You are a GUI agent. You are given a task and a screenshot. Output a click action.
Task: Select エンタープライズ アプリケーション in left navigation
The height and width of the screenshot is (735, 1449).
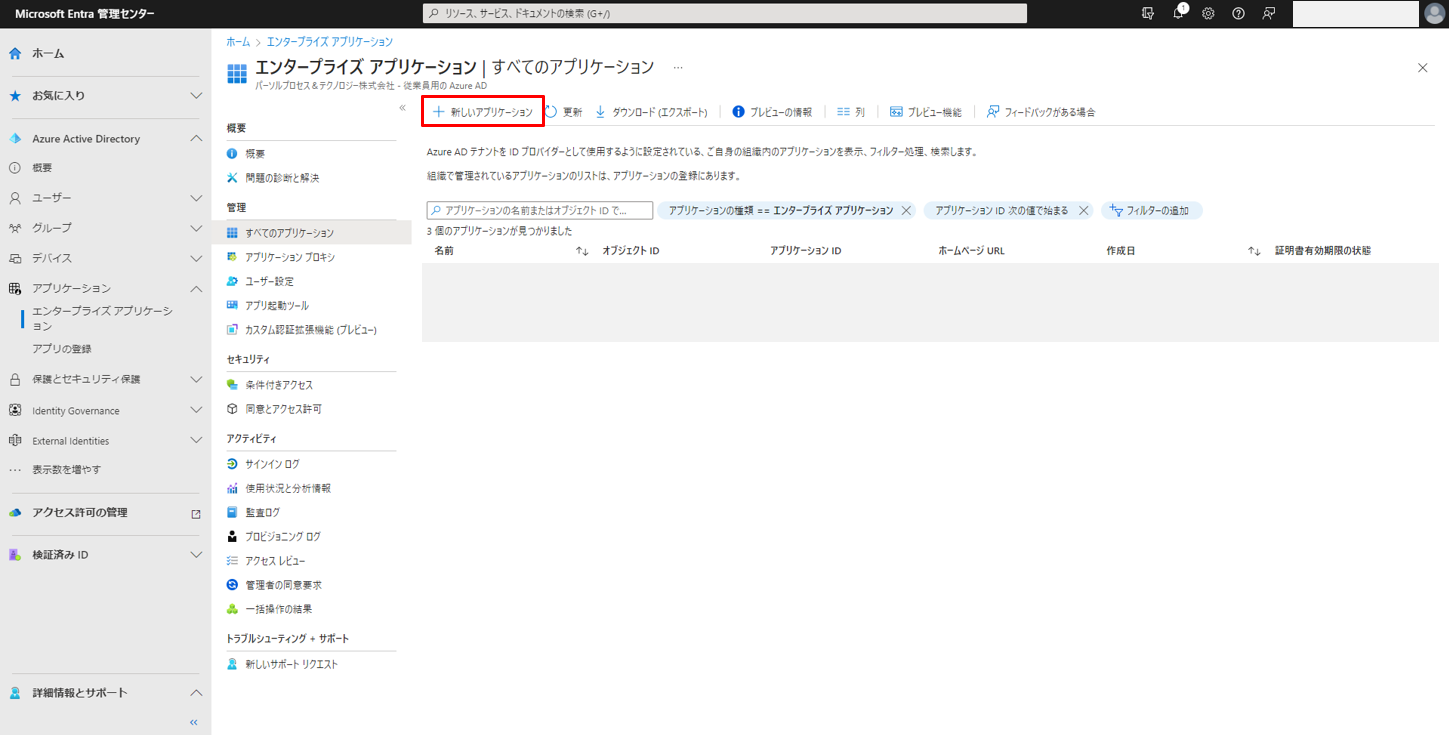pos(102,318)
